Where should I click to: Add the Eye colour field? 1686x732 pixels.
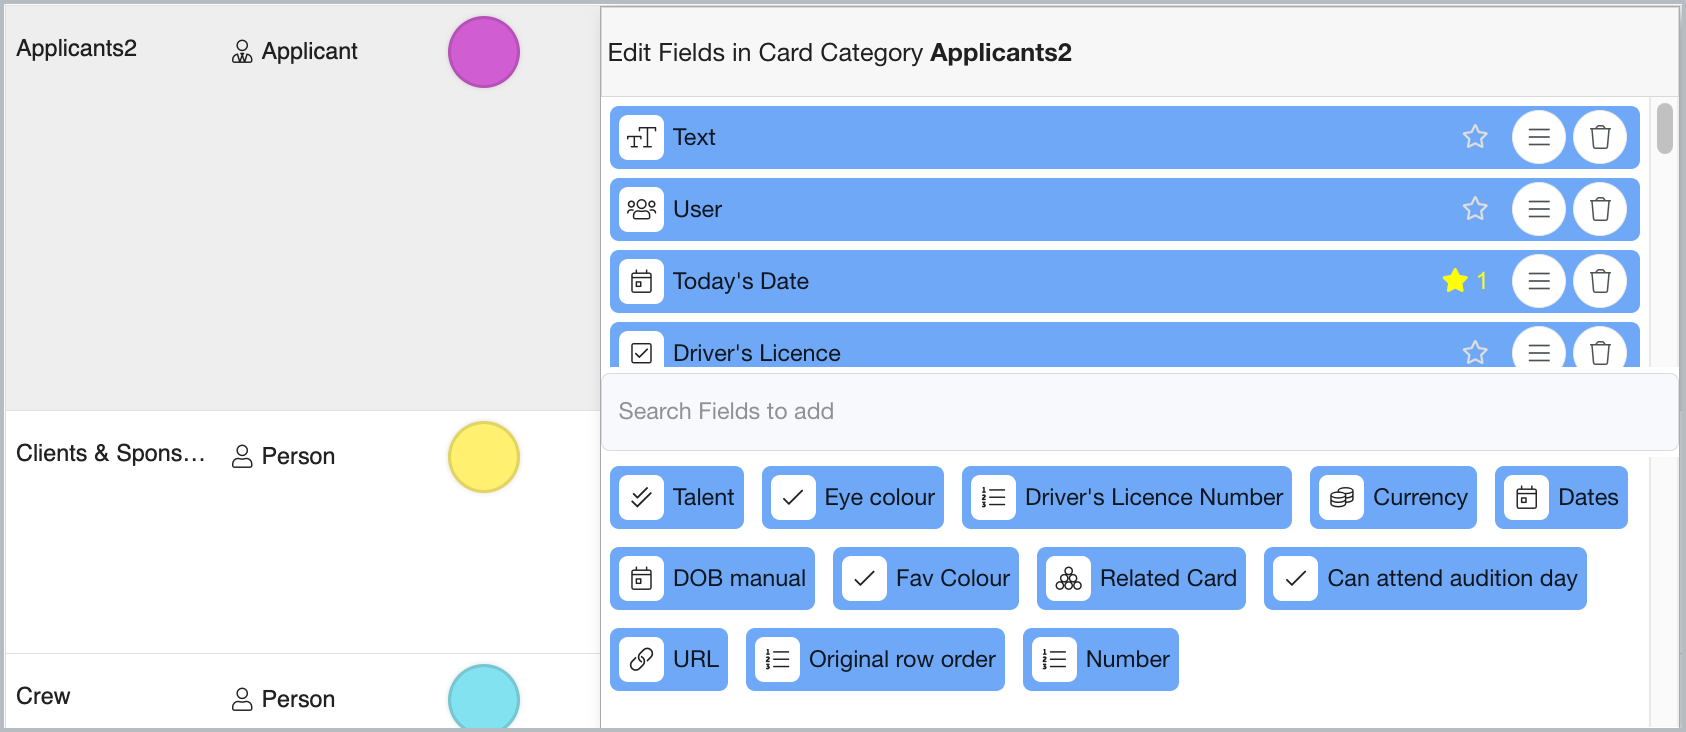click(852, 497)
